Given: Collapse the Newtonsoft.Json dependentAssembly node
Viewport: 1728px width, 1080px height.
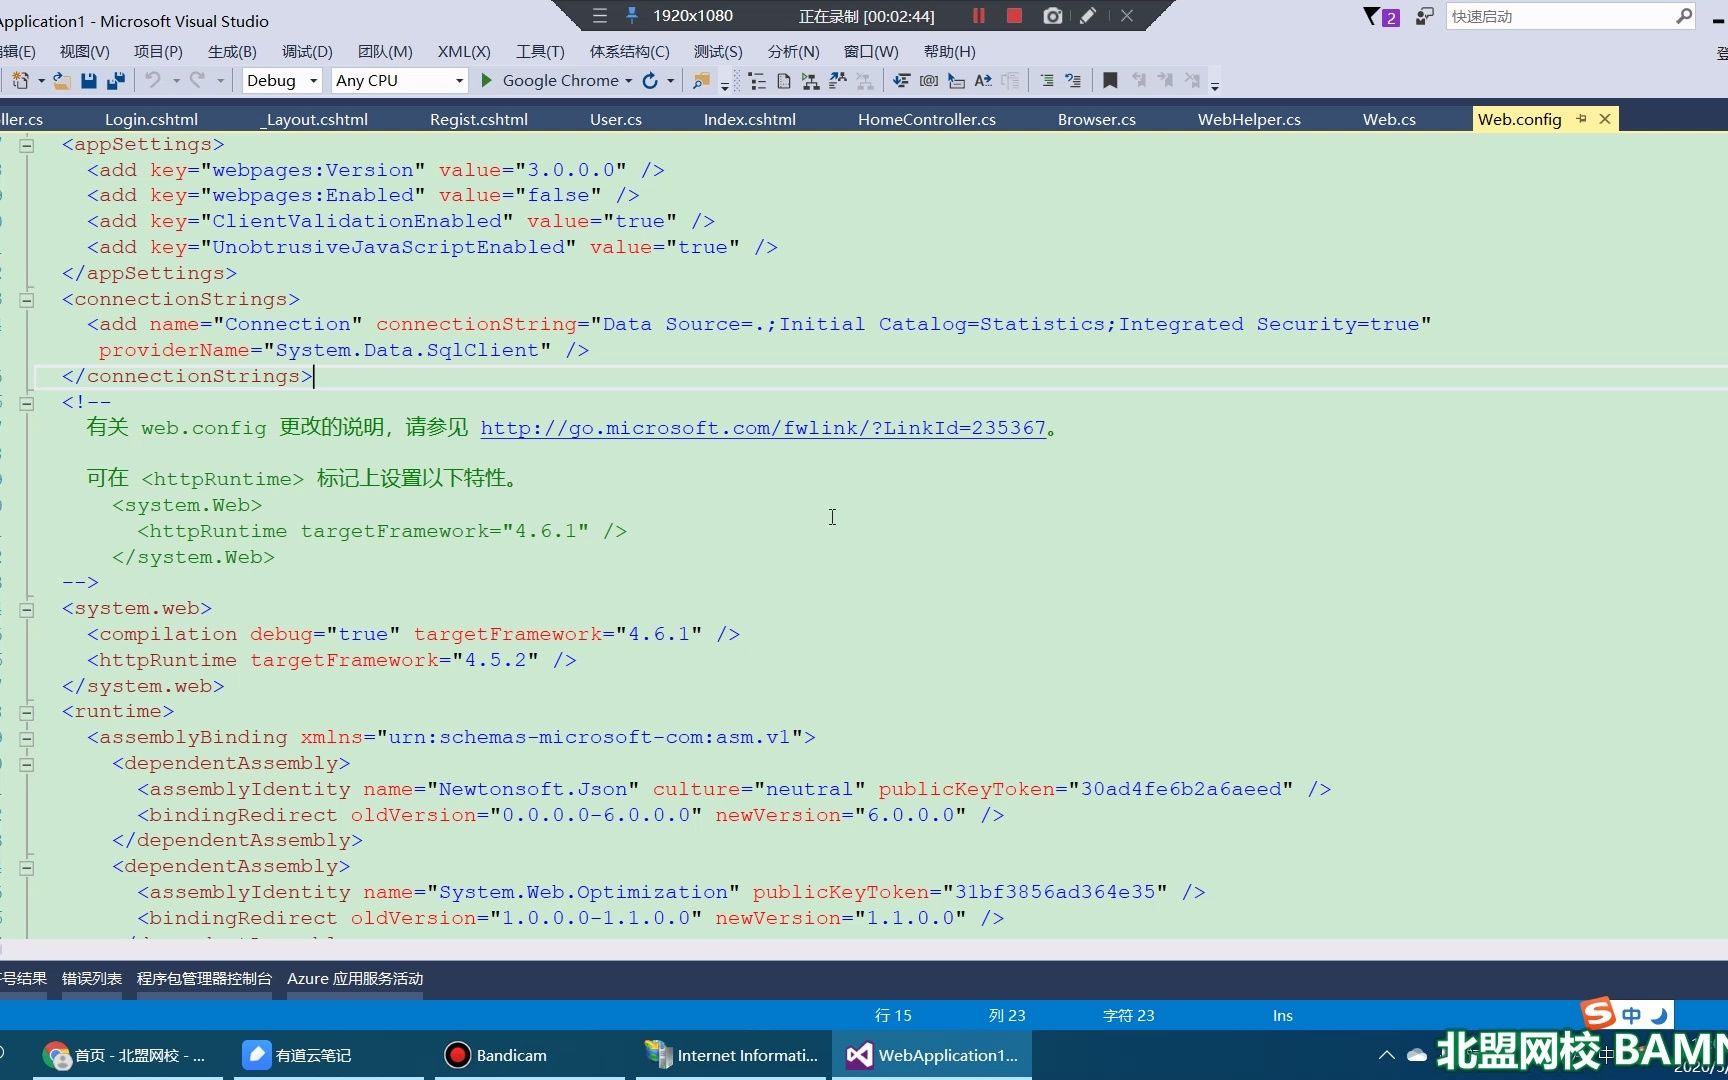Looking at the screenshot, I should [27, 764].
